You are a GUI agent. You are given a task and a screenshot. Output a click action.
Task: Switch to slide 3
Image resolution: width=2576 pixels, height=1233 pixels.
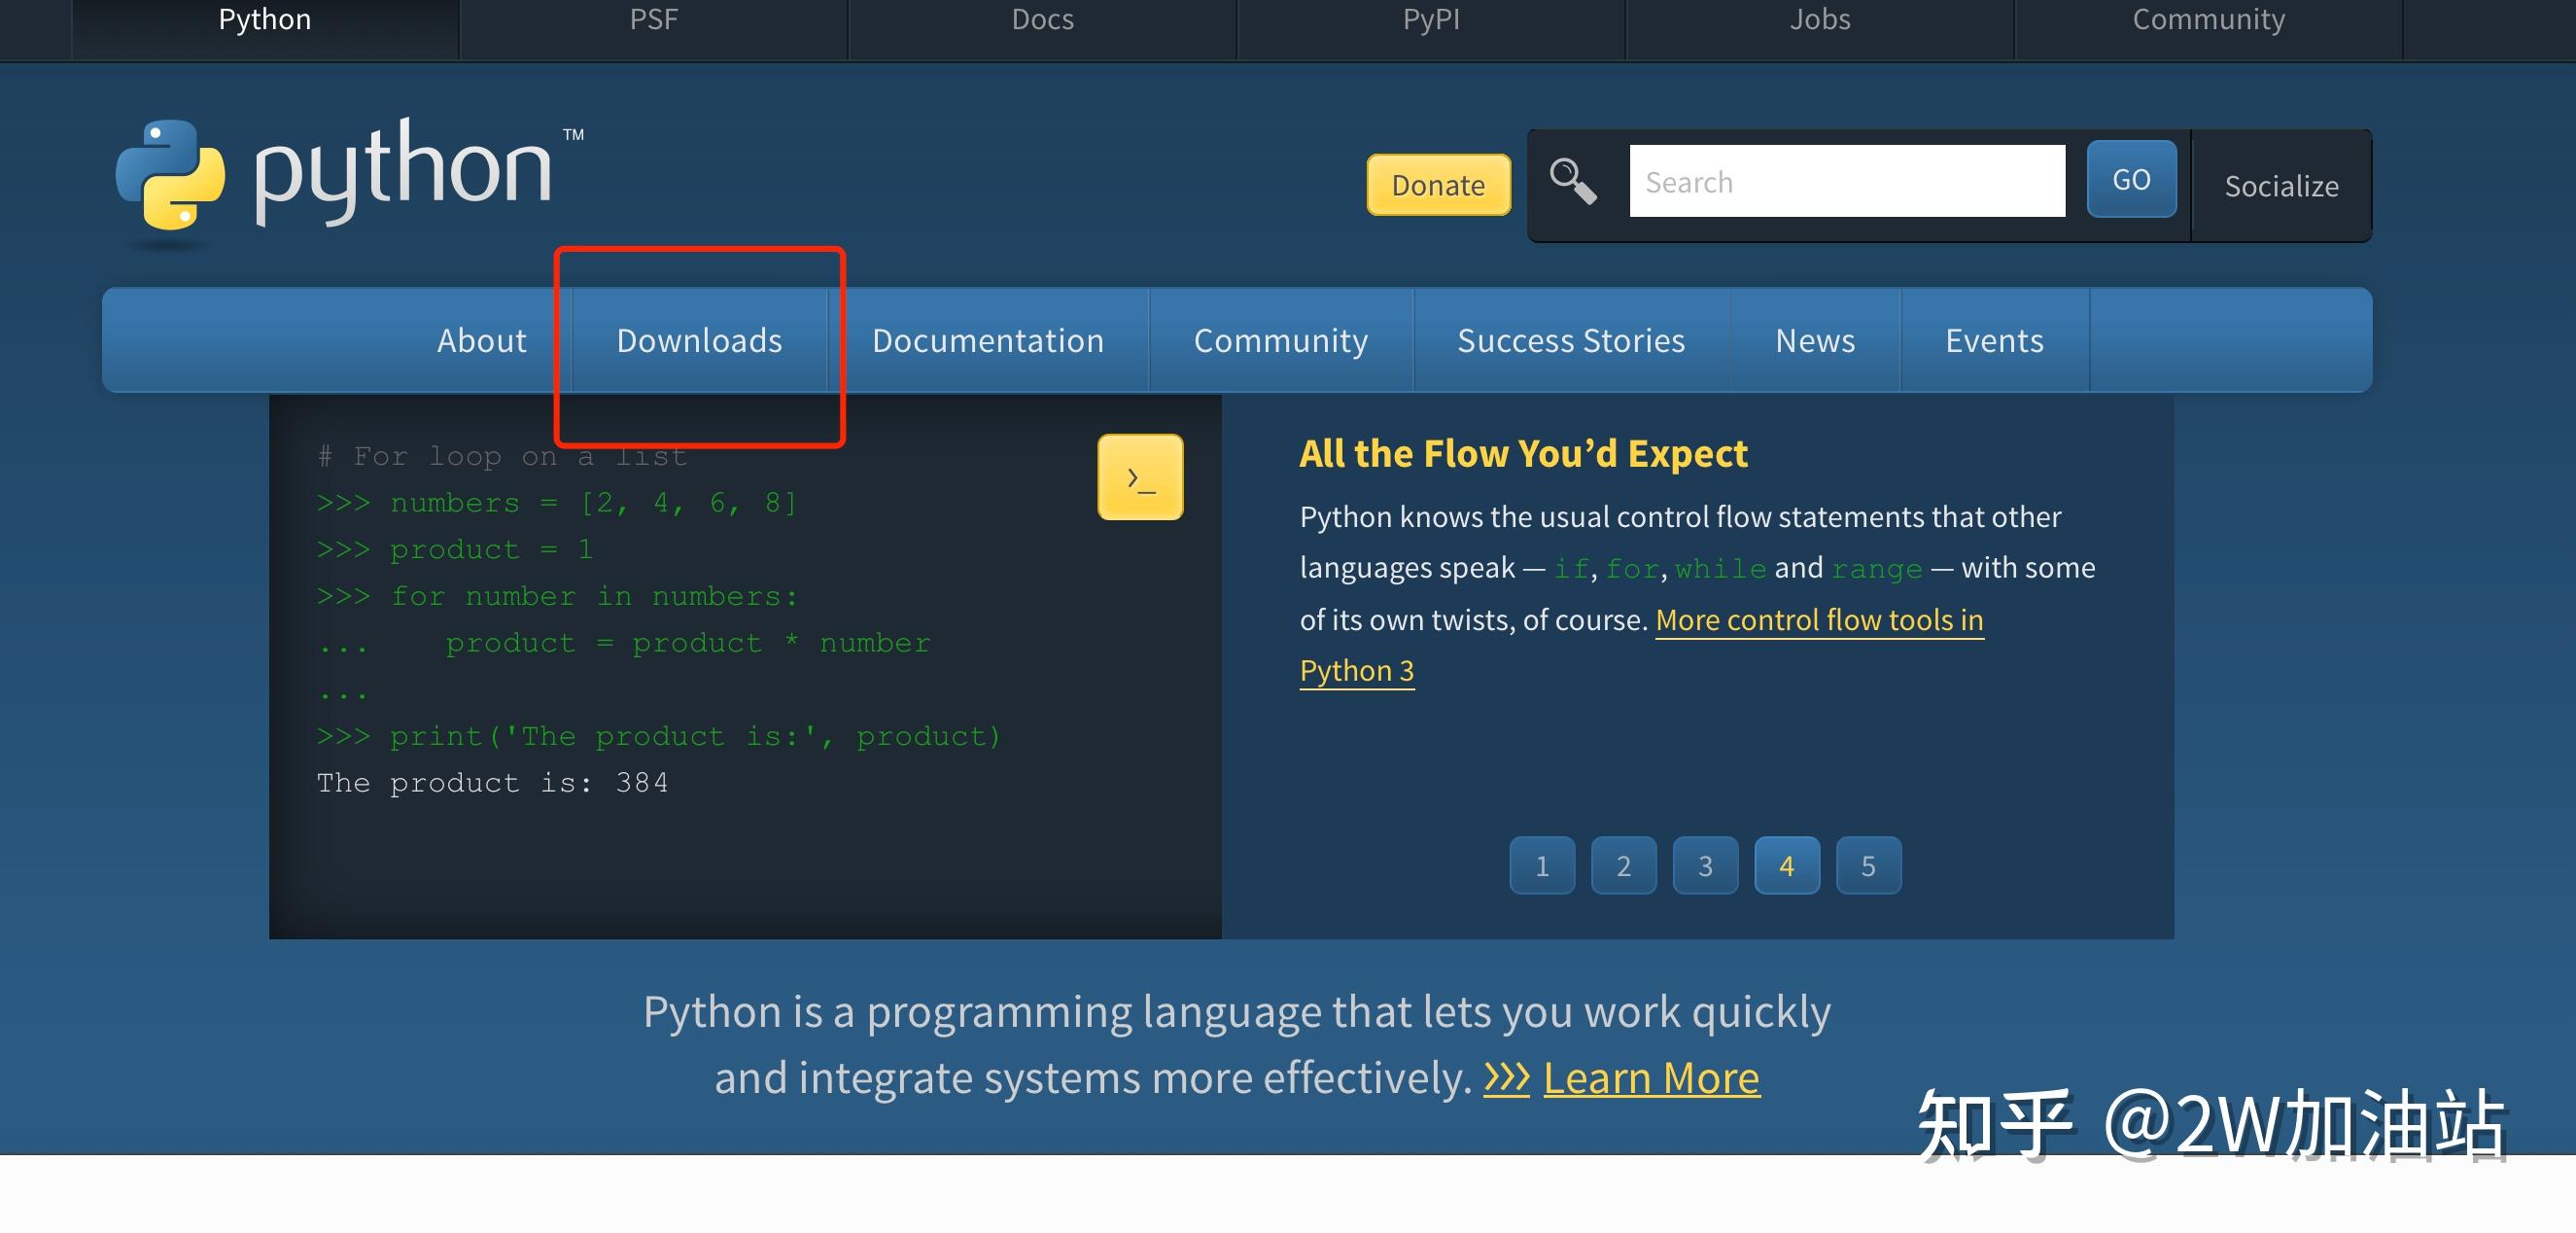[x=1705, y=865]
